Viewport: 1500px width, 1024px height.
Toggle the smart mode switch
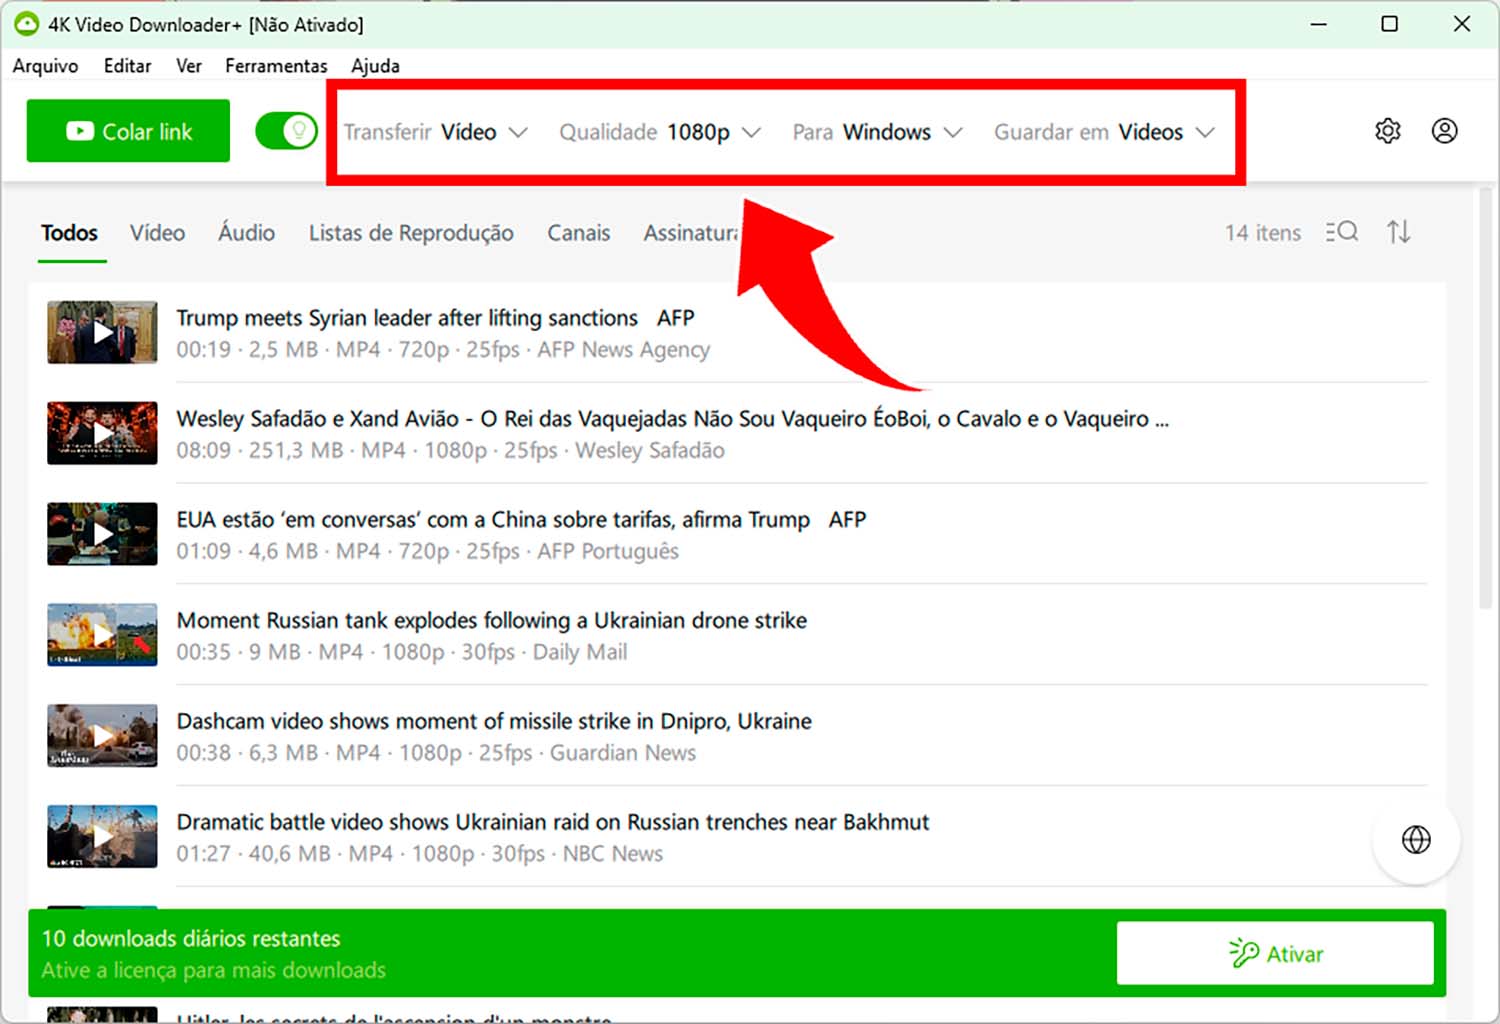pos(286,130)
